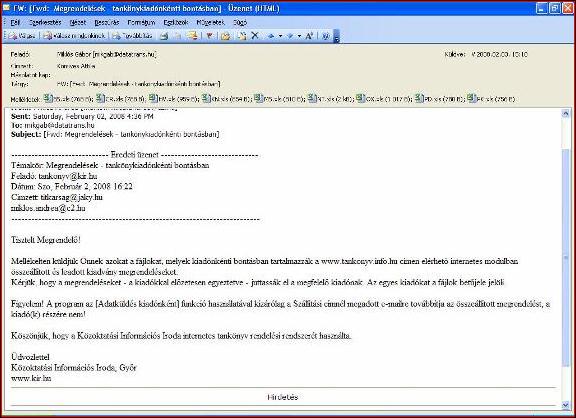Click the font size A icon
Screen dimensions: 576x418
[x=309, y=36]
